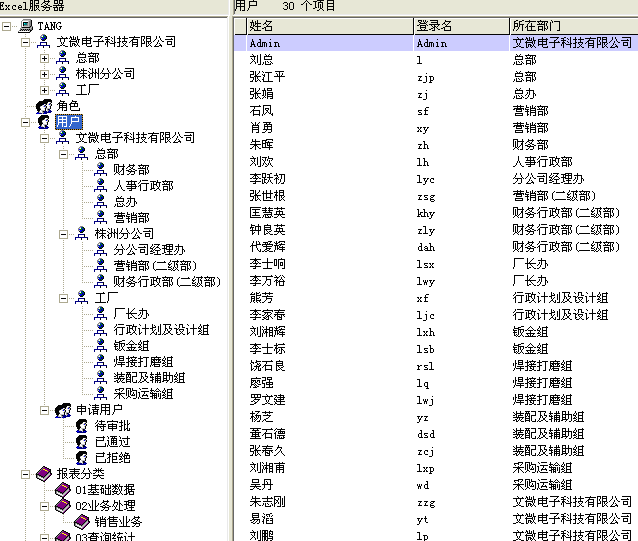The width and height of the screenshot is (638, 541).
Task: Click the 销售业务 book icon
Action: pyautogui.click(x=82, y=522)
